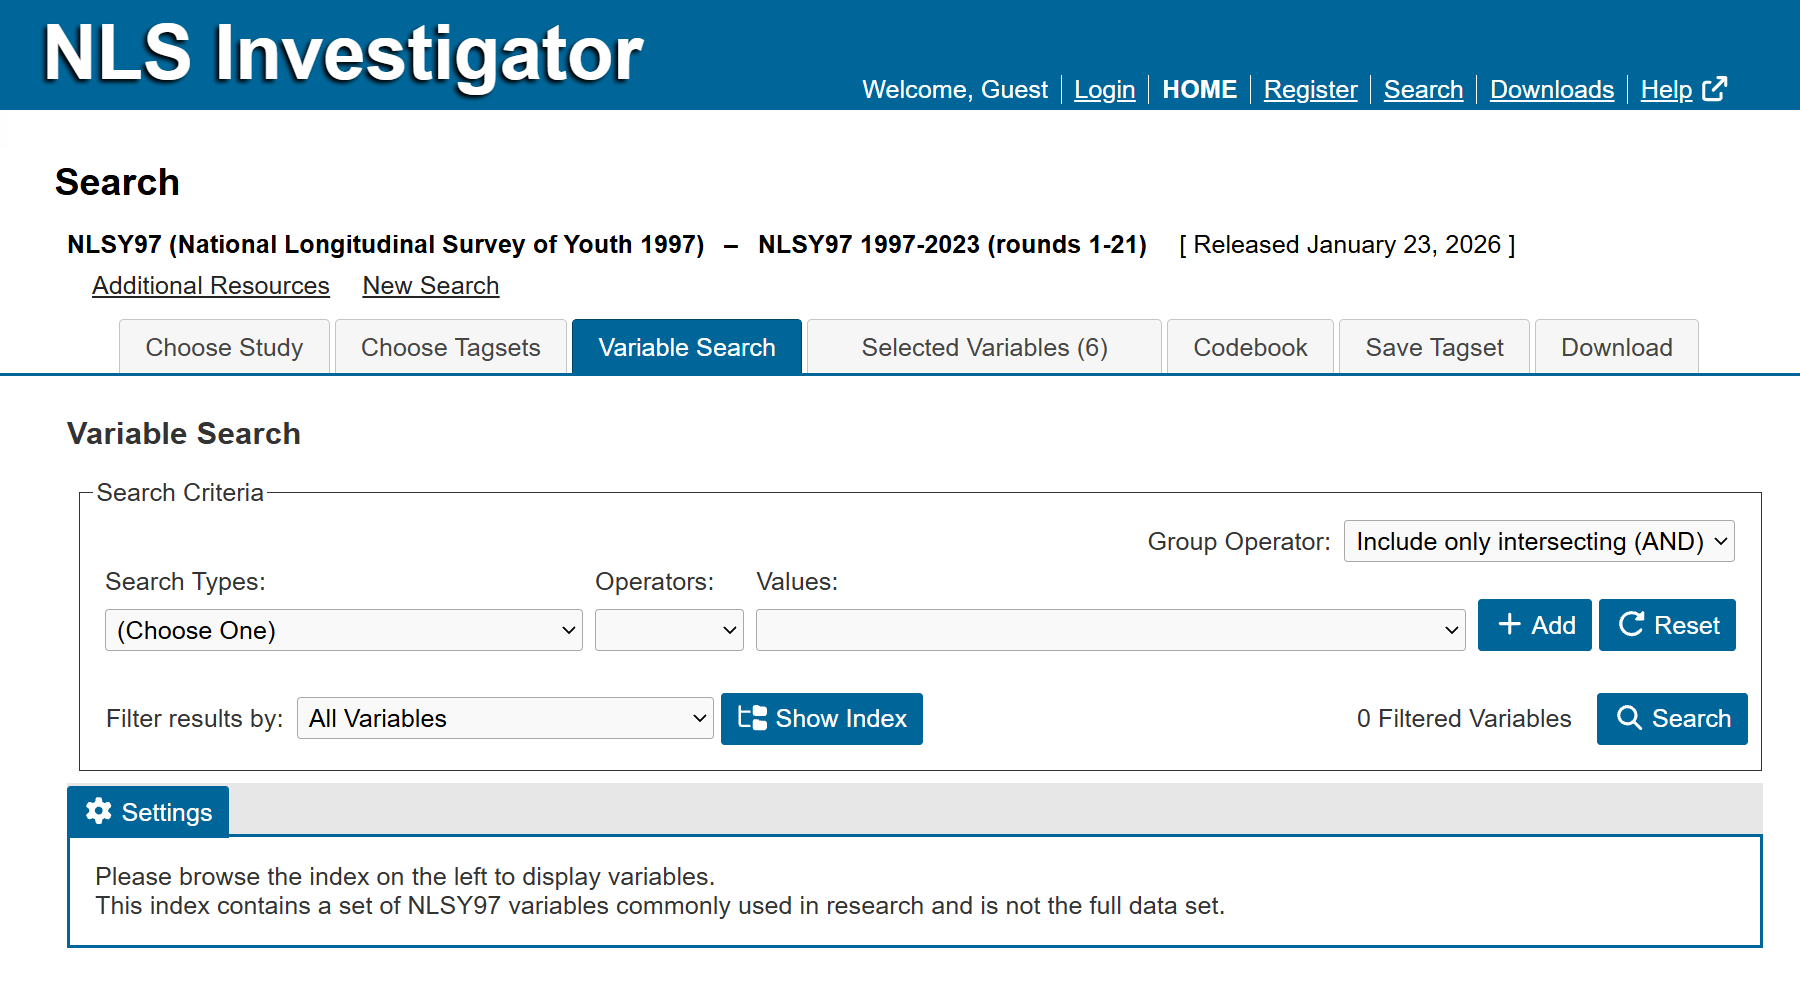Switch to the Choose Tagsets tab
This screenshot has height=990, width=1800.
(451, 347)
